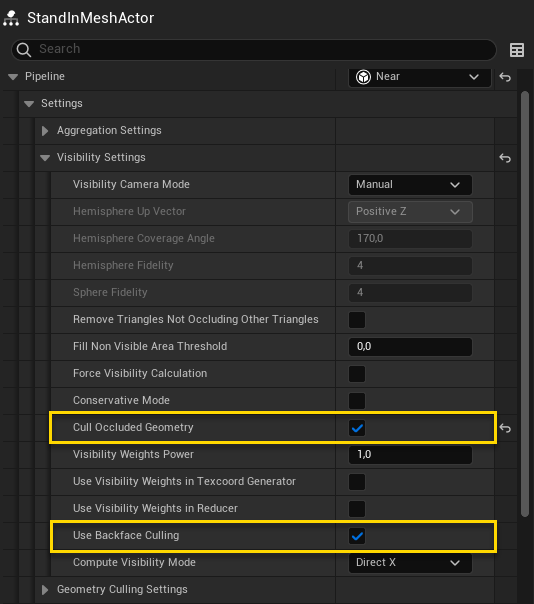Click the Cull Occluded Geometry label
Image resolution: width=534 pixels, height=604 pixels.
coord(133,428)
